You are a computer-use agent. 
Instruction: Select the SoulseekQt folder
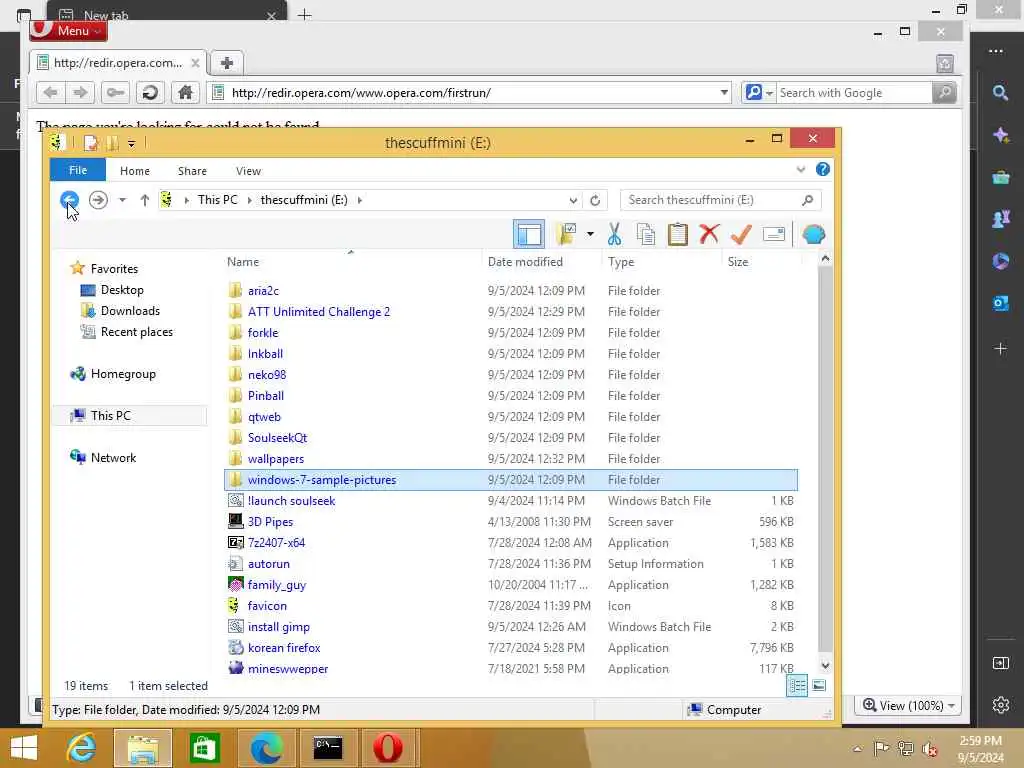(x=277, y=438)
